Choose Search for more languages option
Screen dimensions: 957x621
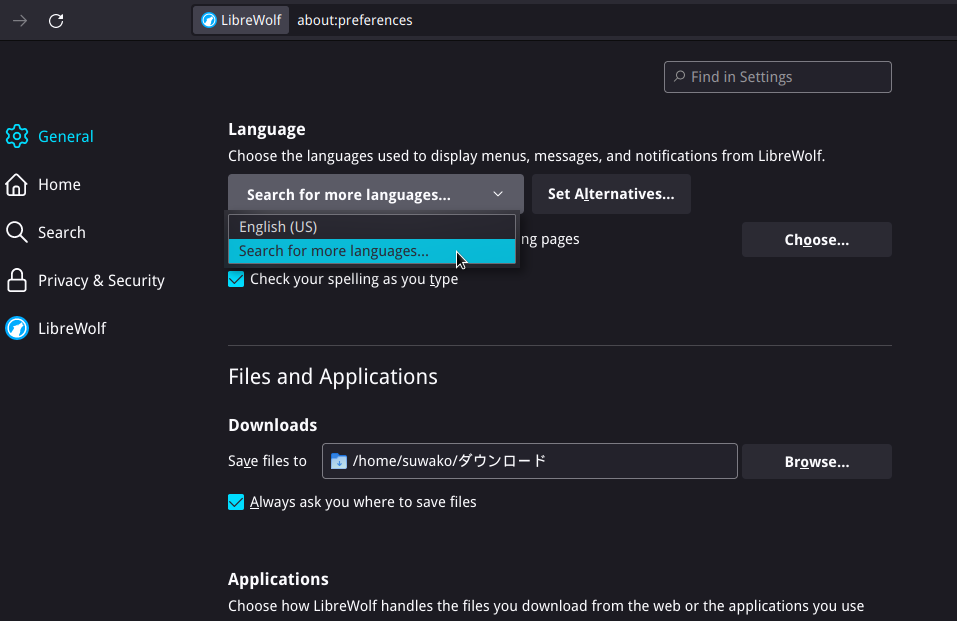click(372, 251)
